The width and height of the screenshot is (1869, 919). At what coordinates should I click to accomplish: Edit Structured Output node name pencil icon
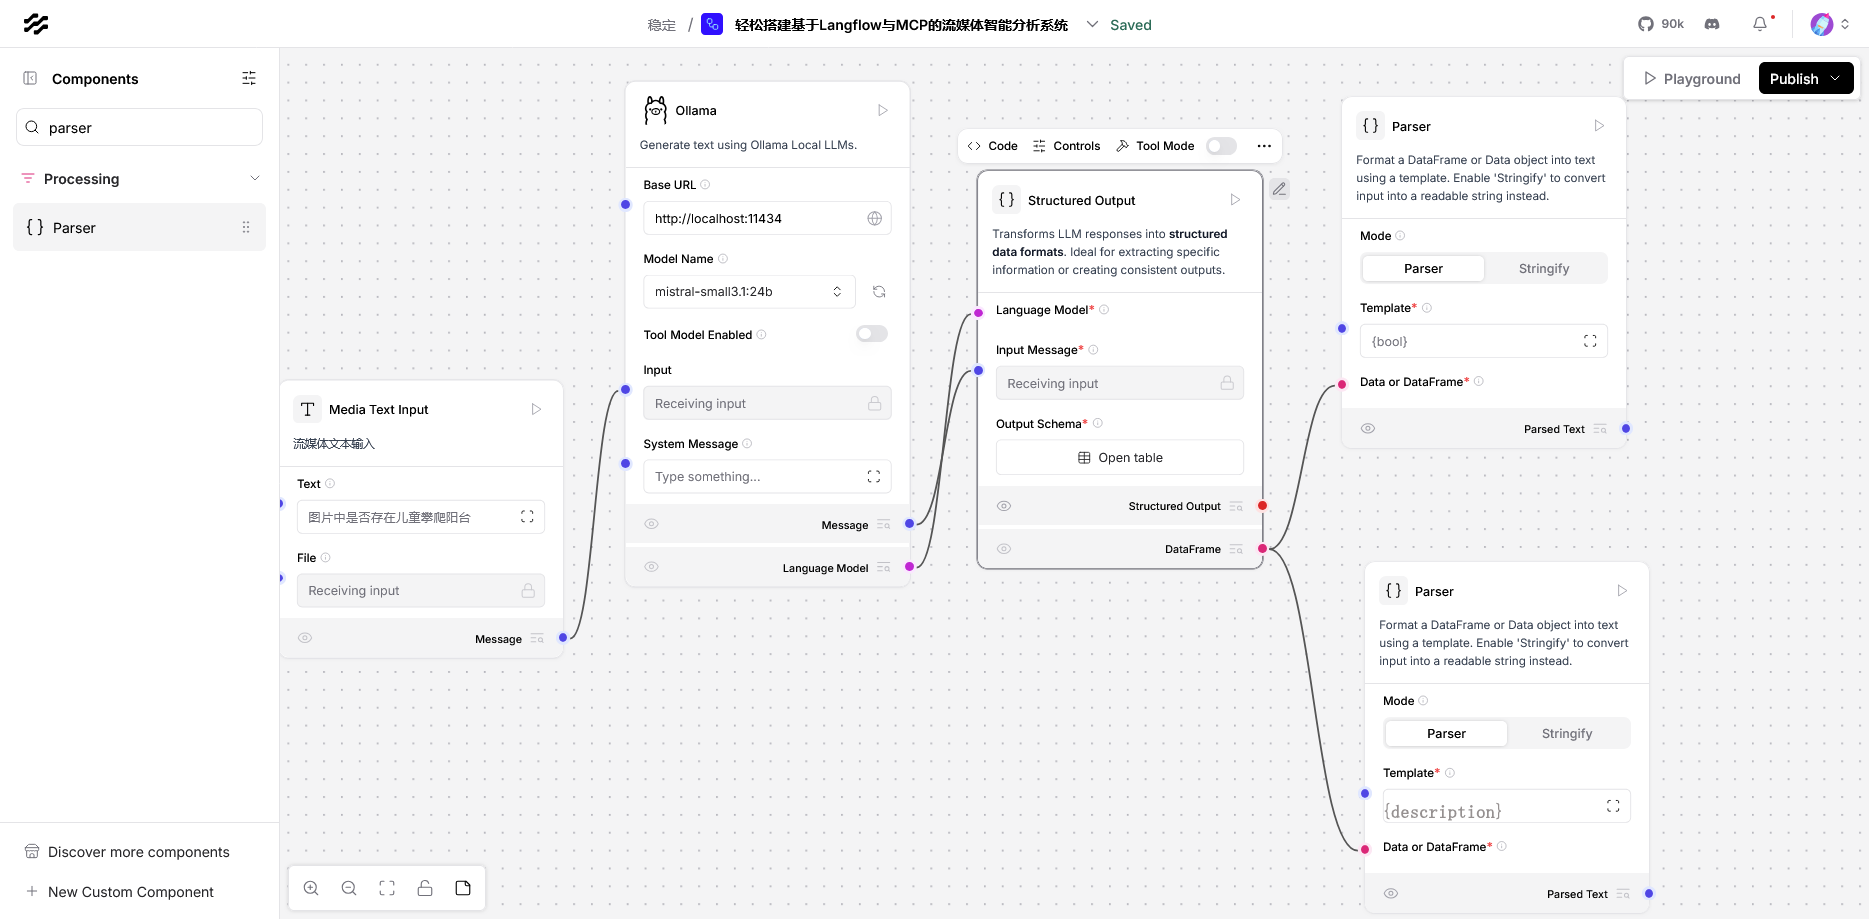pyautogui.click(x=1279, y=189)
